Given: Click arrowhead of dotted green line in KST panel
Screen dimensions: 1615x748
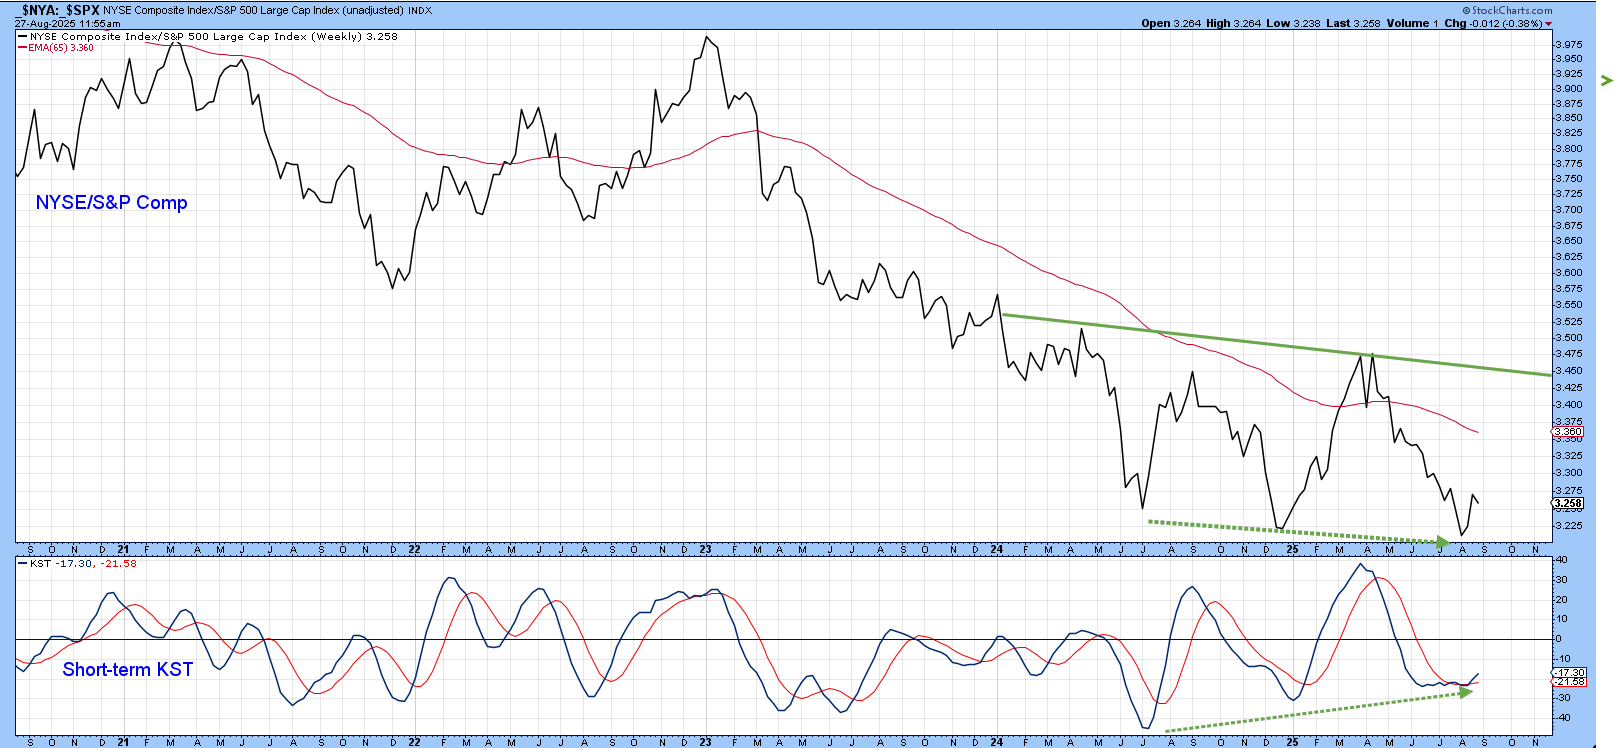Looking at the screenshot, I should (x=1466, y=691).
